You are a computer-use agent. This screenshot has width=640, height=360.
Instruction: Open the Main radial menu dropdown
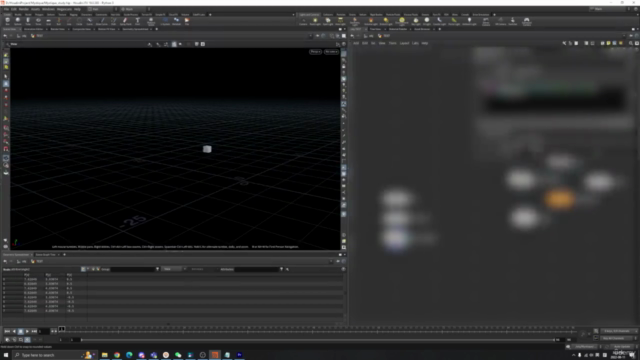(x=134, y=9)
